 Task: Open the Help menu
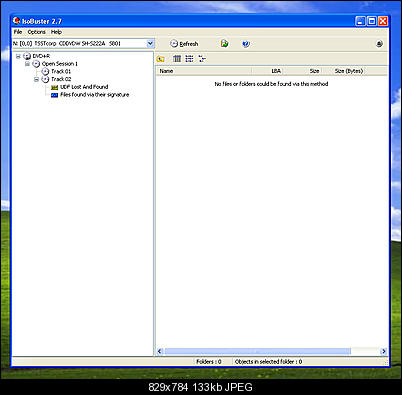coord(56,32)
